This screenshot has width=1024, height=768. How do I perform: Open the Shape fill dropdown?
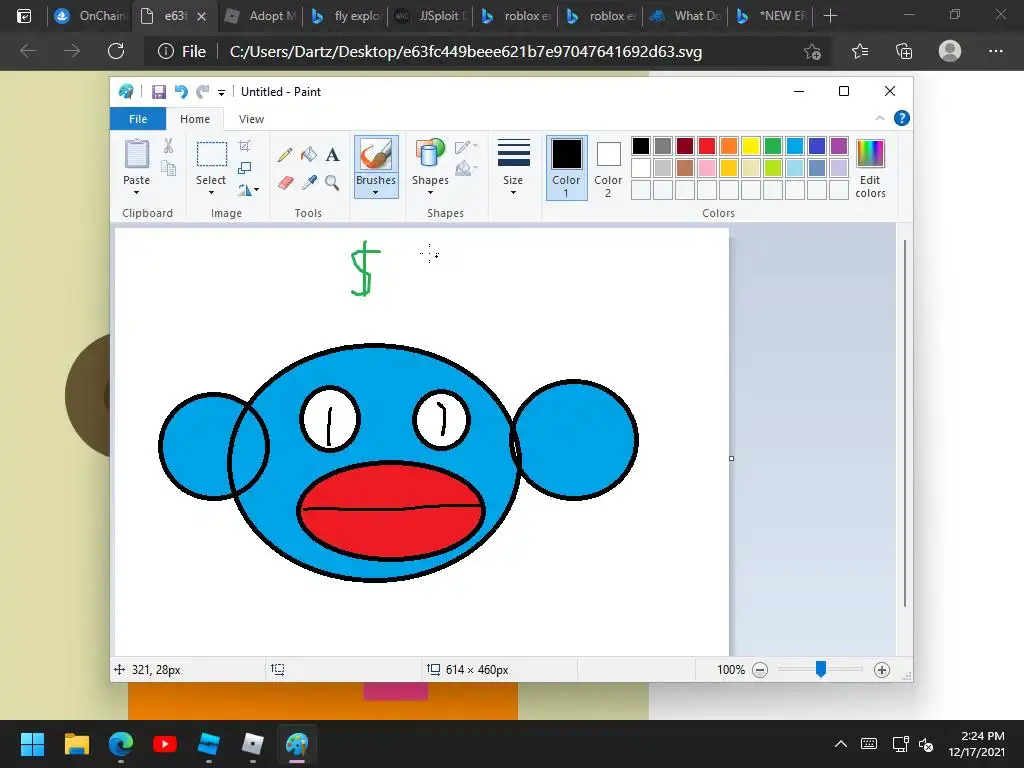[x=466, y=168]
